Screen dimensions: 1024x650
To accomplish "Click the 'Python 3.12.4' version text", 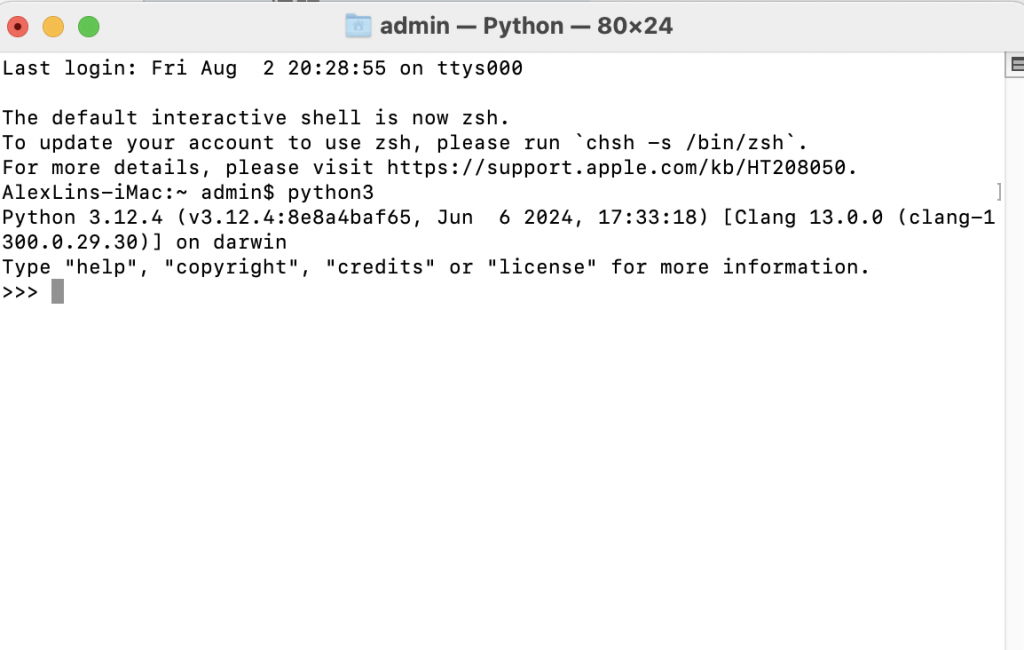I will pos(82,218).
